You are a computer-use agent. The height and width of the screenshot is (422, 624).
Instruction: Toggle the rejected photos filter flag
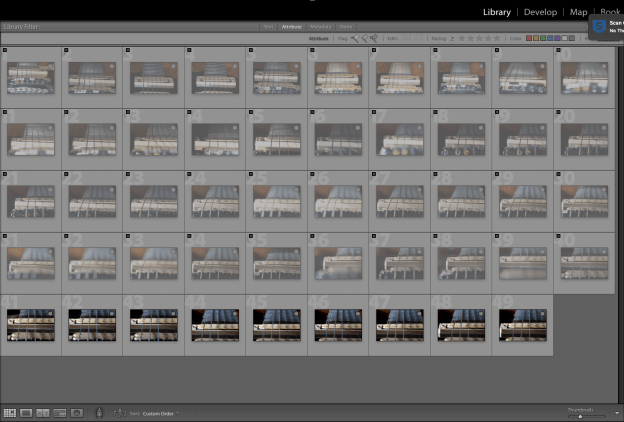(373, 38)
